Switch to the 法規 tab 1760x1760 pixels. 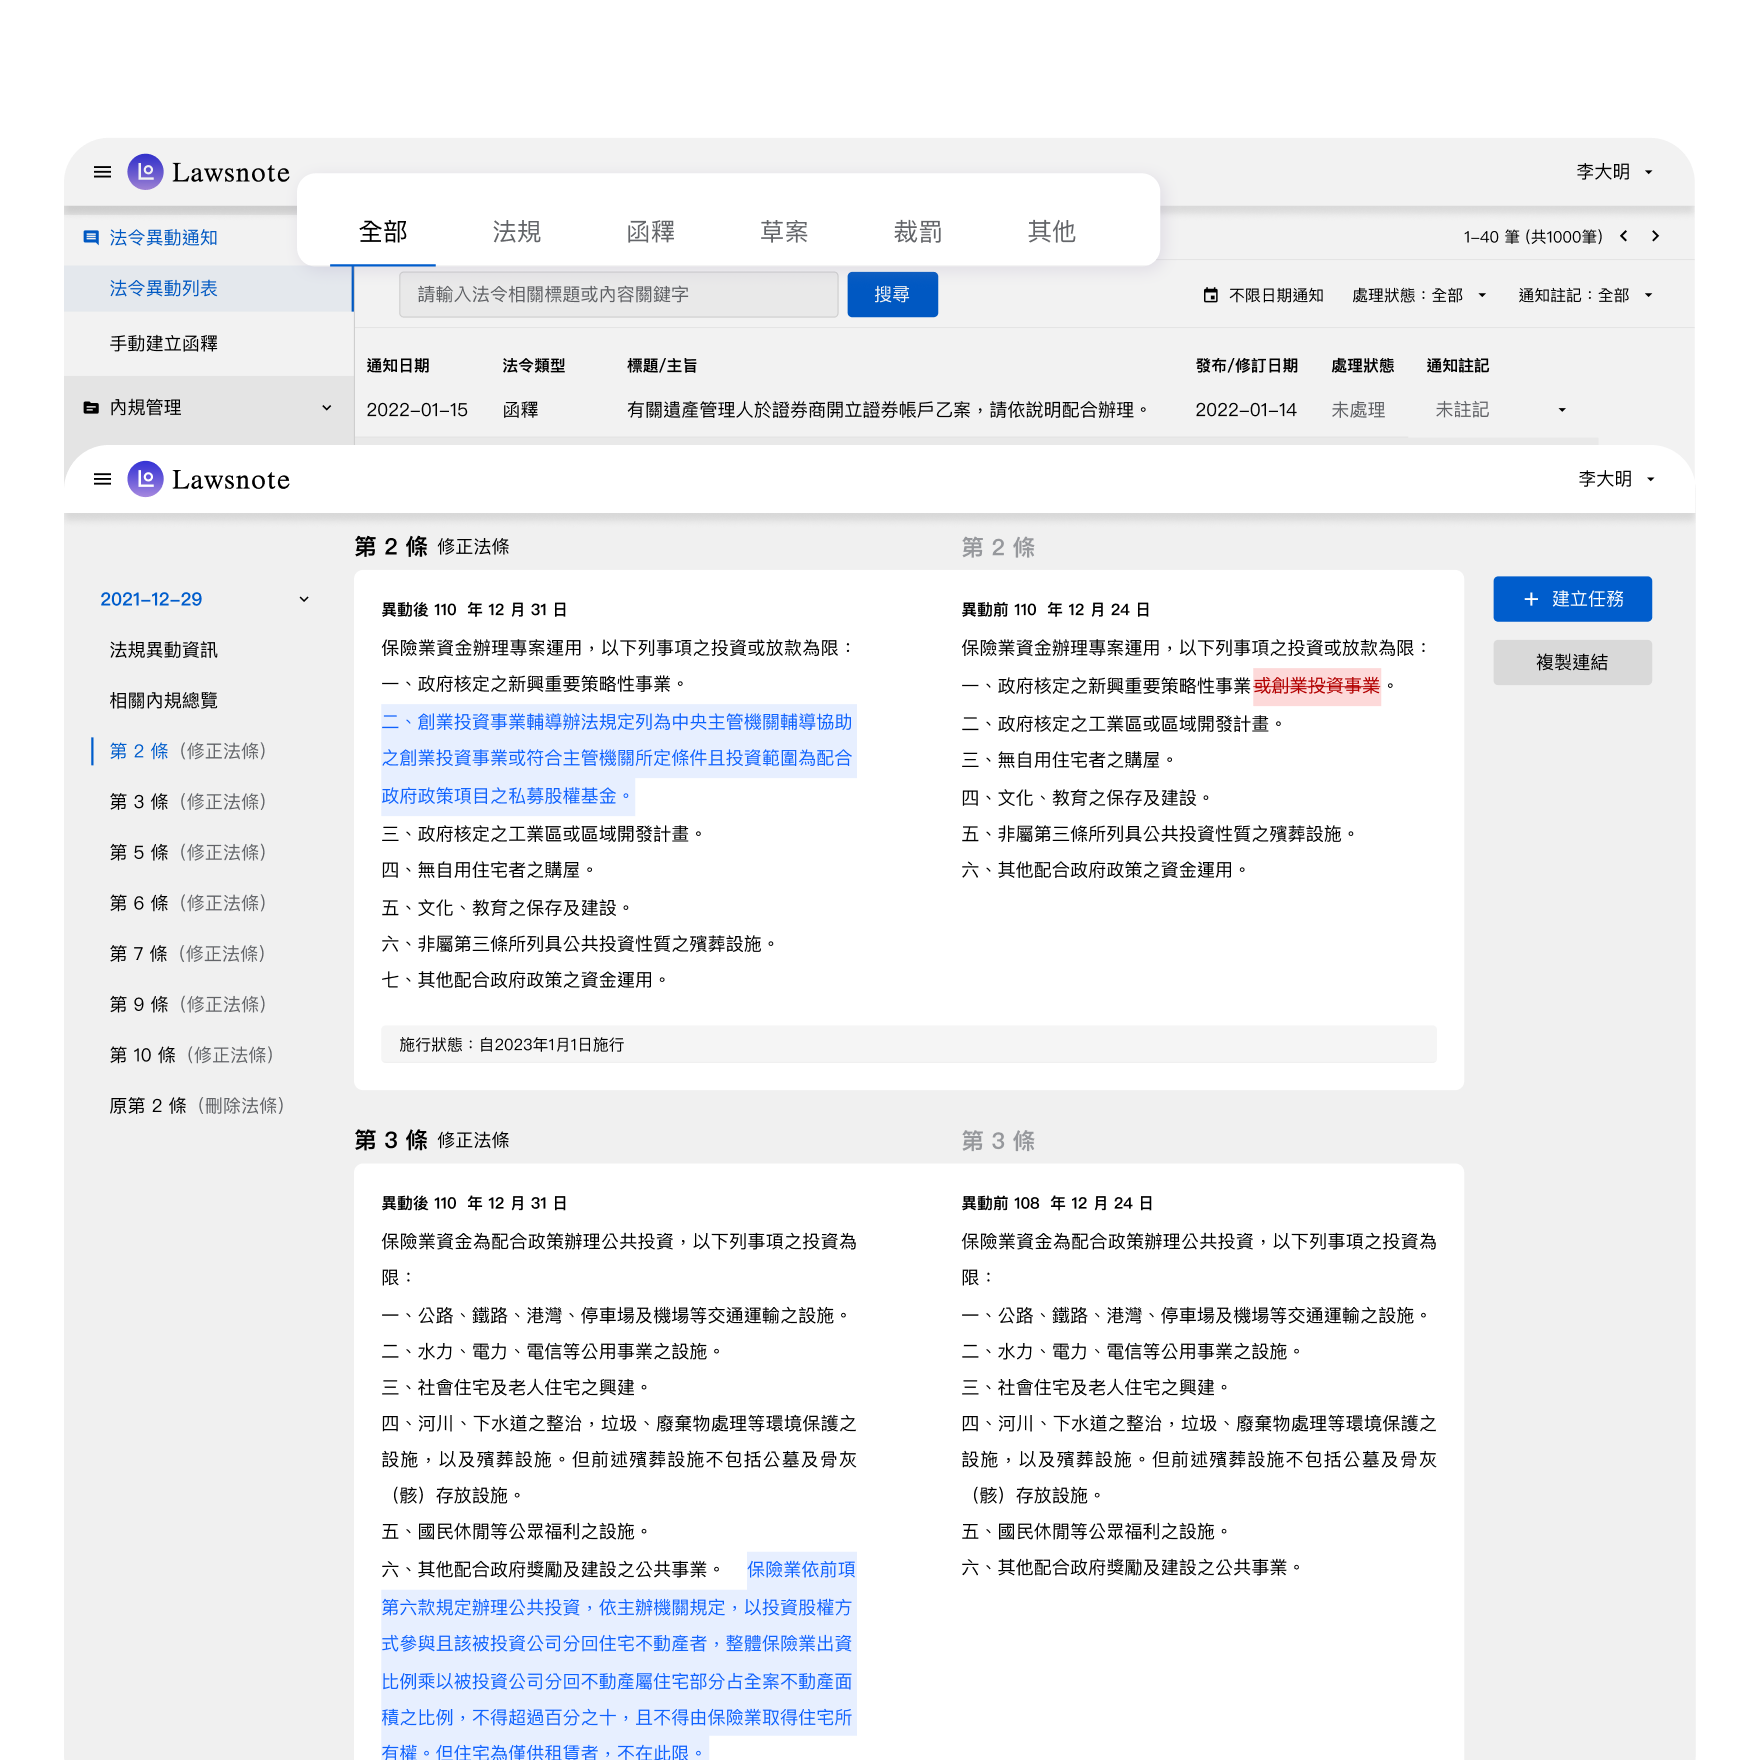pyautogui.click(x=516, y=232)
